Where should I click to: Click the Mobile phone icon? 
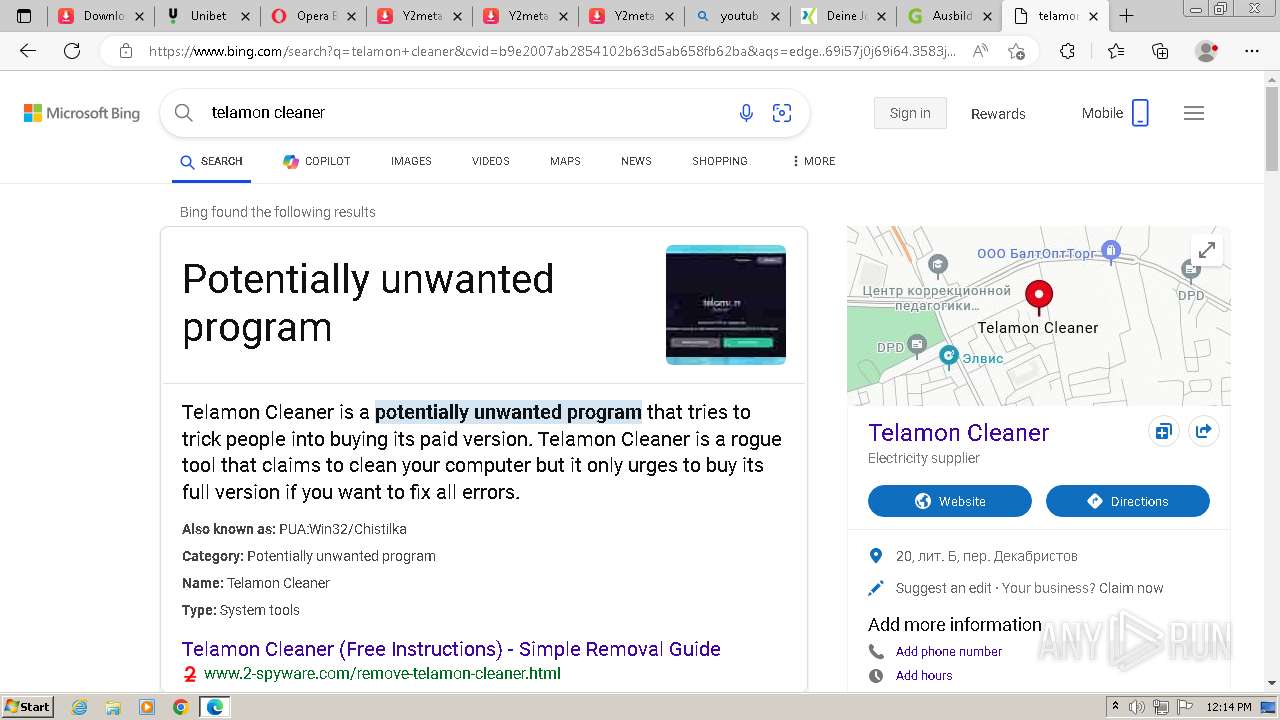pos(1140,113)
